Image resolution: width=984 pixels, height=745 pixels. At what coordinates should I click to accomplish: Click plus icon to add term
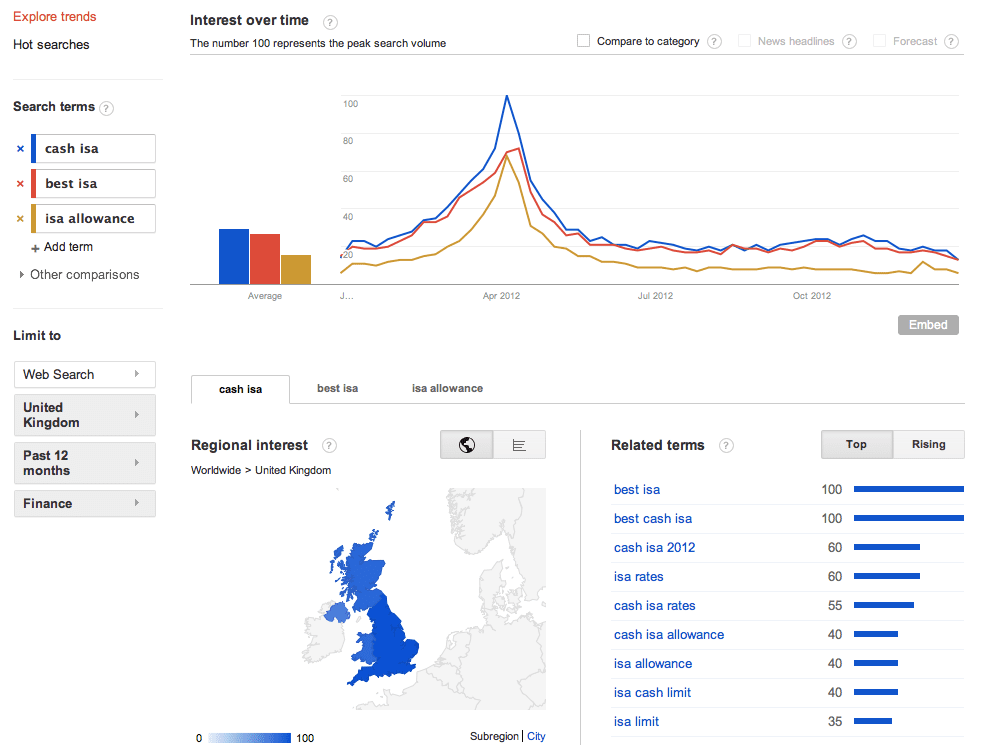[x=35, y=249]
